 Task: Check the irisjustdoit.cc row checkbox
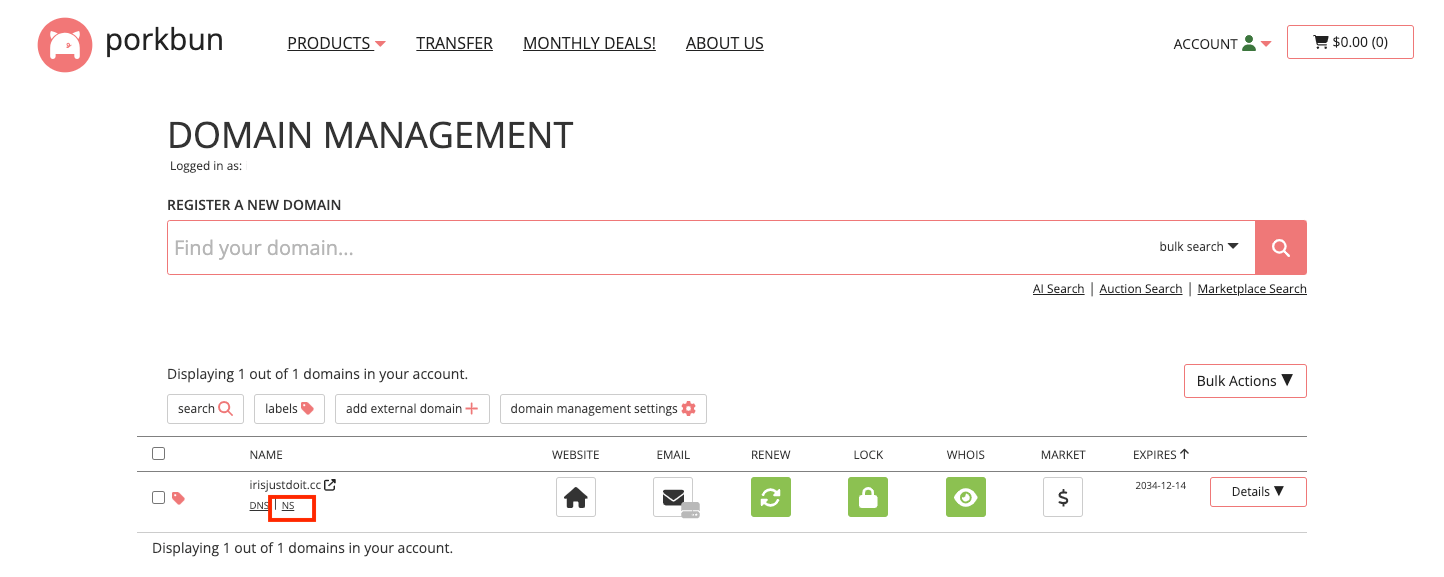point(158,497)
